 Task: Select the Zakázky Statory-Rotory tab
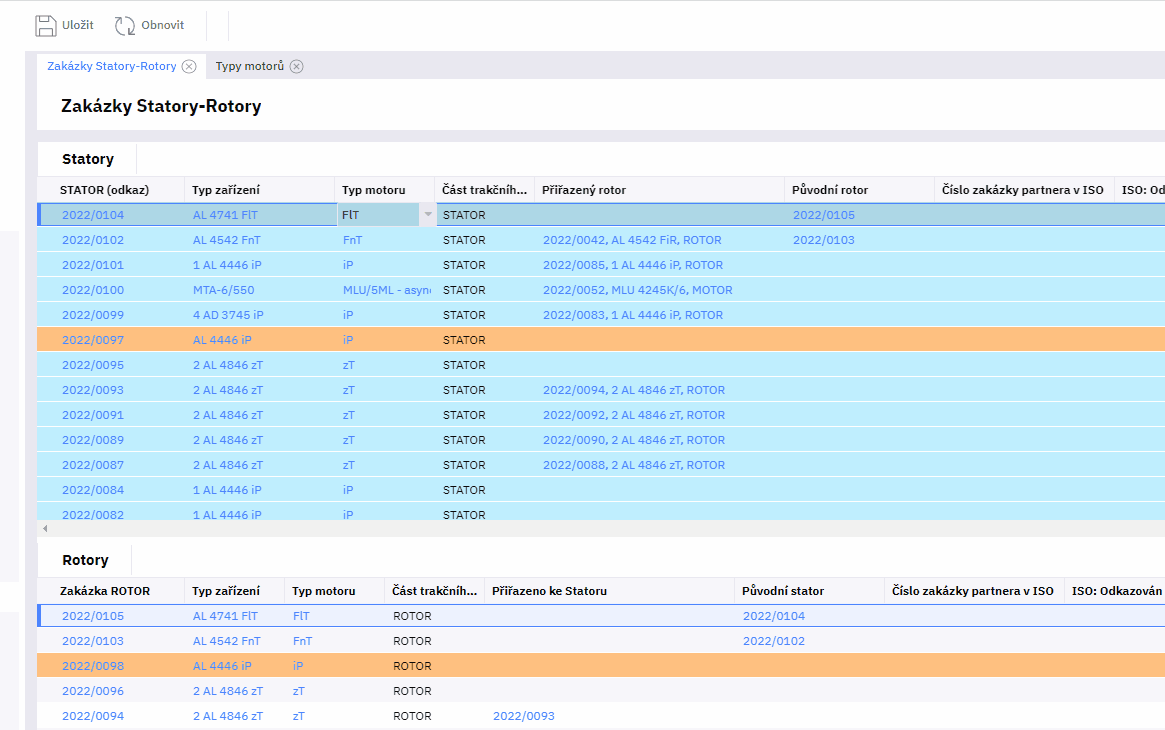pos(111,66)
